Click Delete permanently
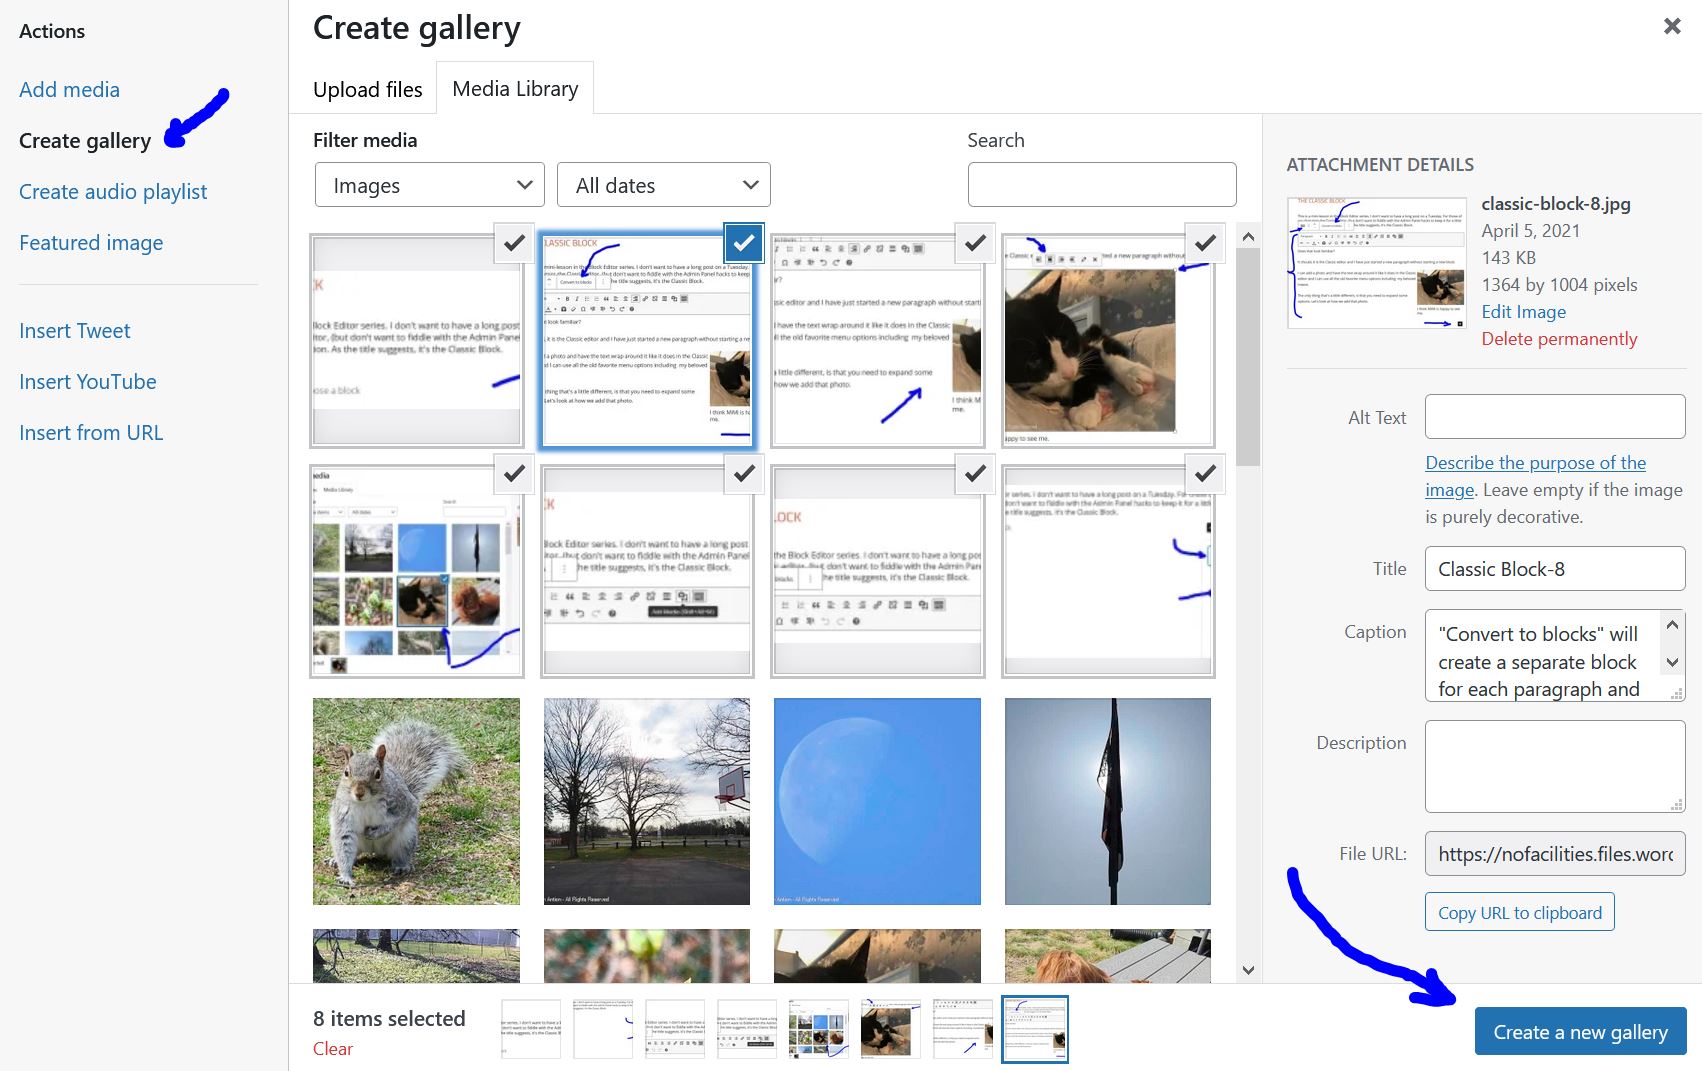1702x1071 pixels. [1559, 338]
